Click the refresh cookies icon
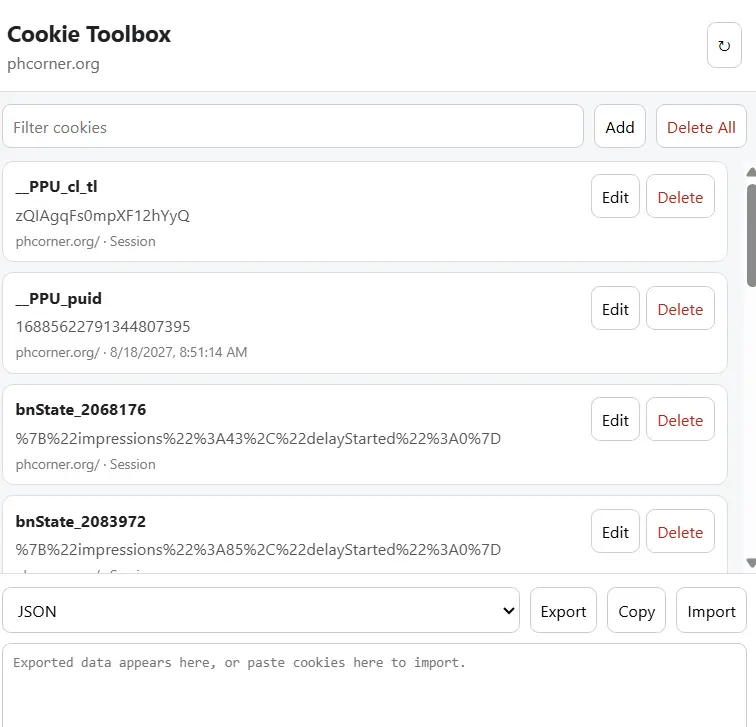 (x=724, y=45)
